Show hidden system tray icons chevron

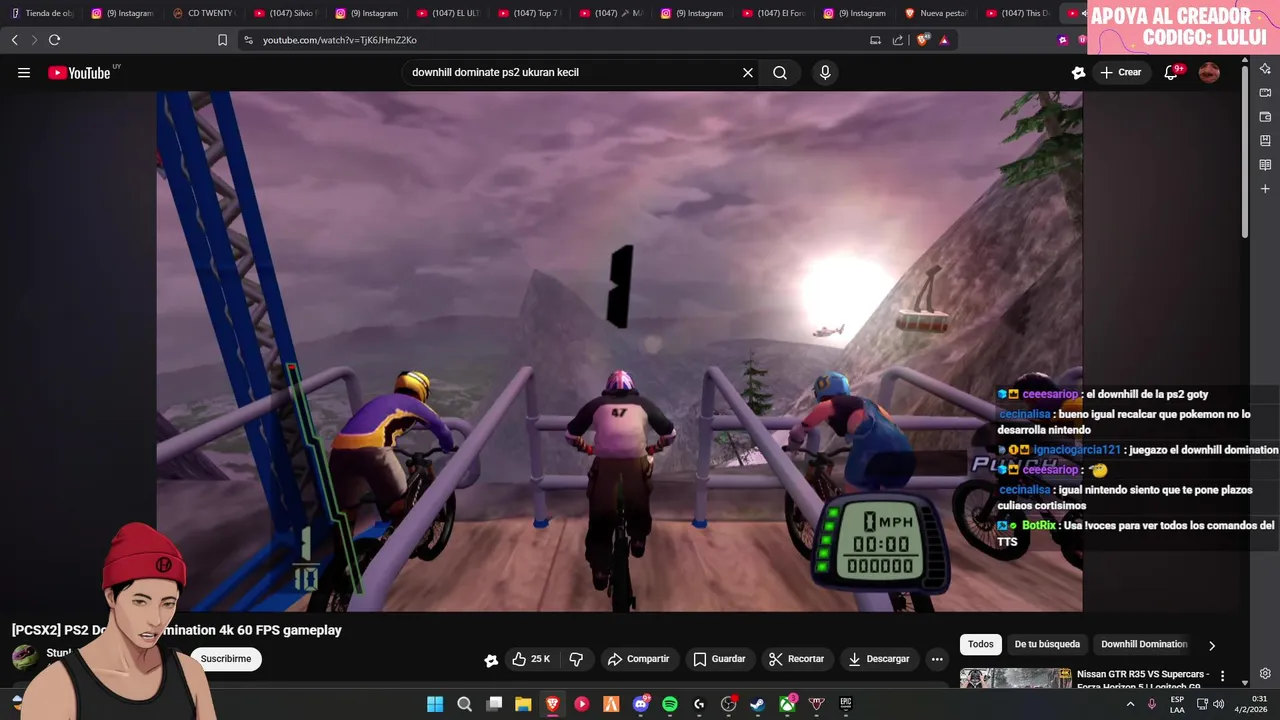coord(1130,704)
